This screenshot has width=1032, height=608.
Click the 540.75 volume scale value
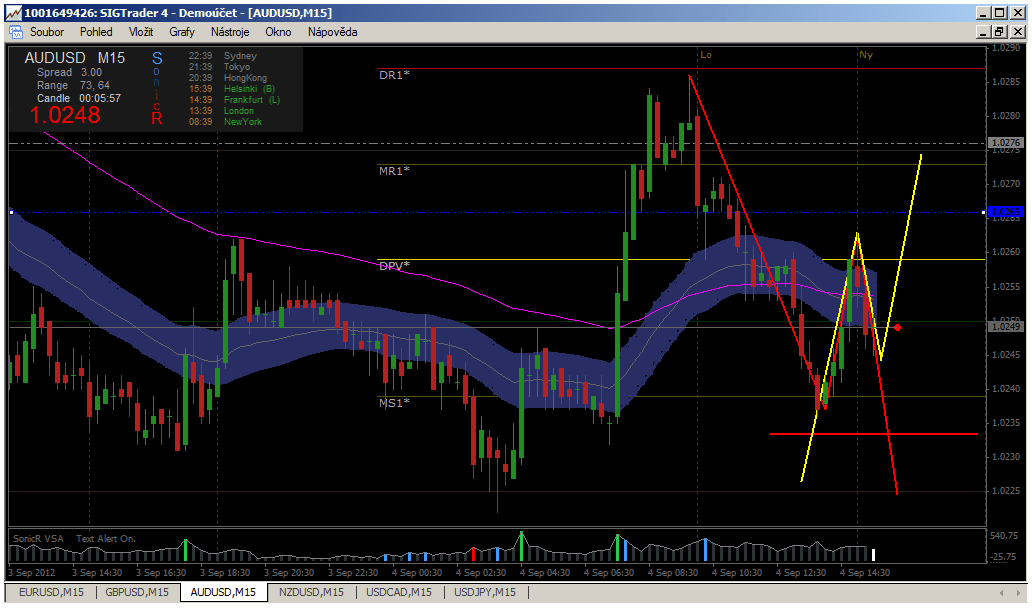point(1004,536)
